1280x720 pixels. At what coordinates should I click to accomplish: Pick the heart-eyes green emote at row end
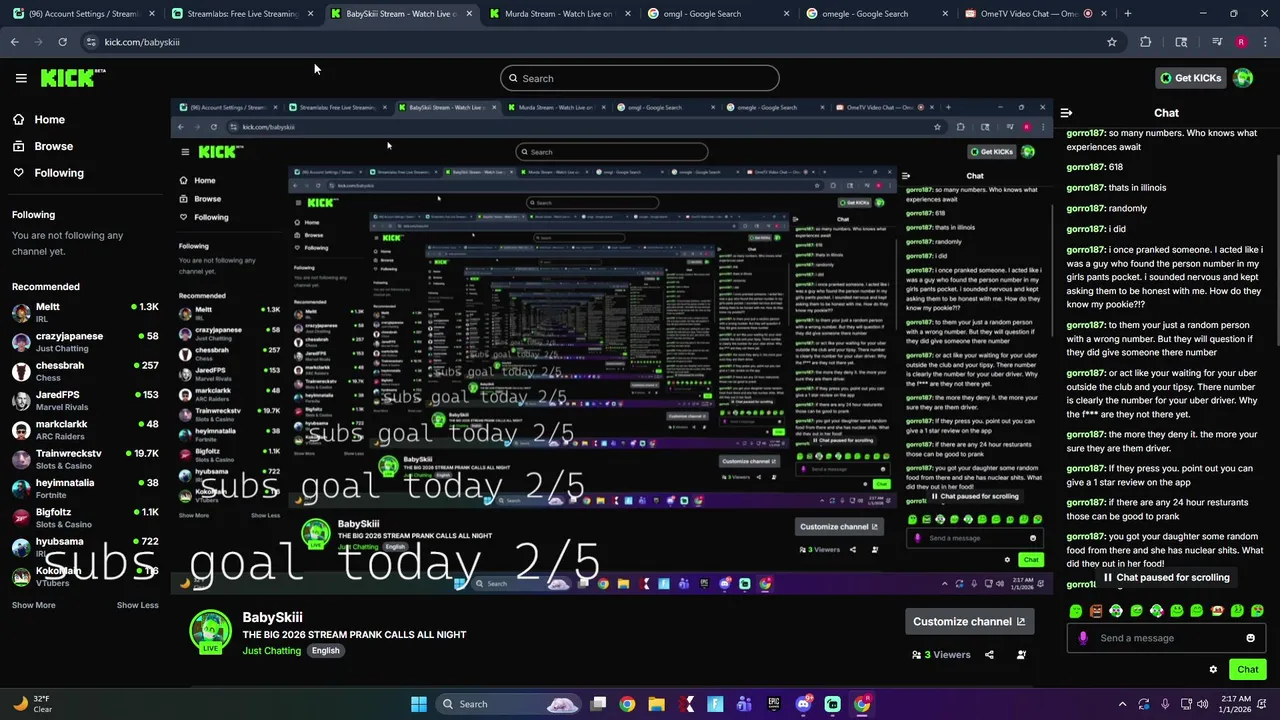coord(1257,611)
